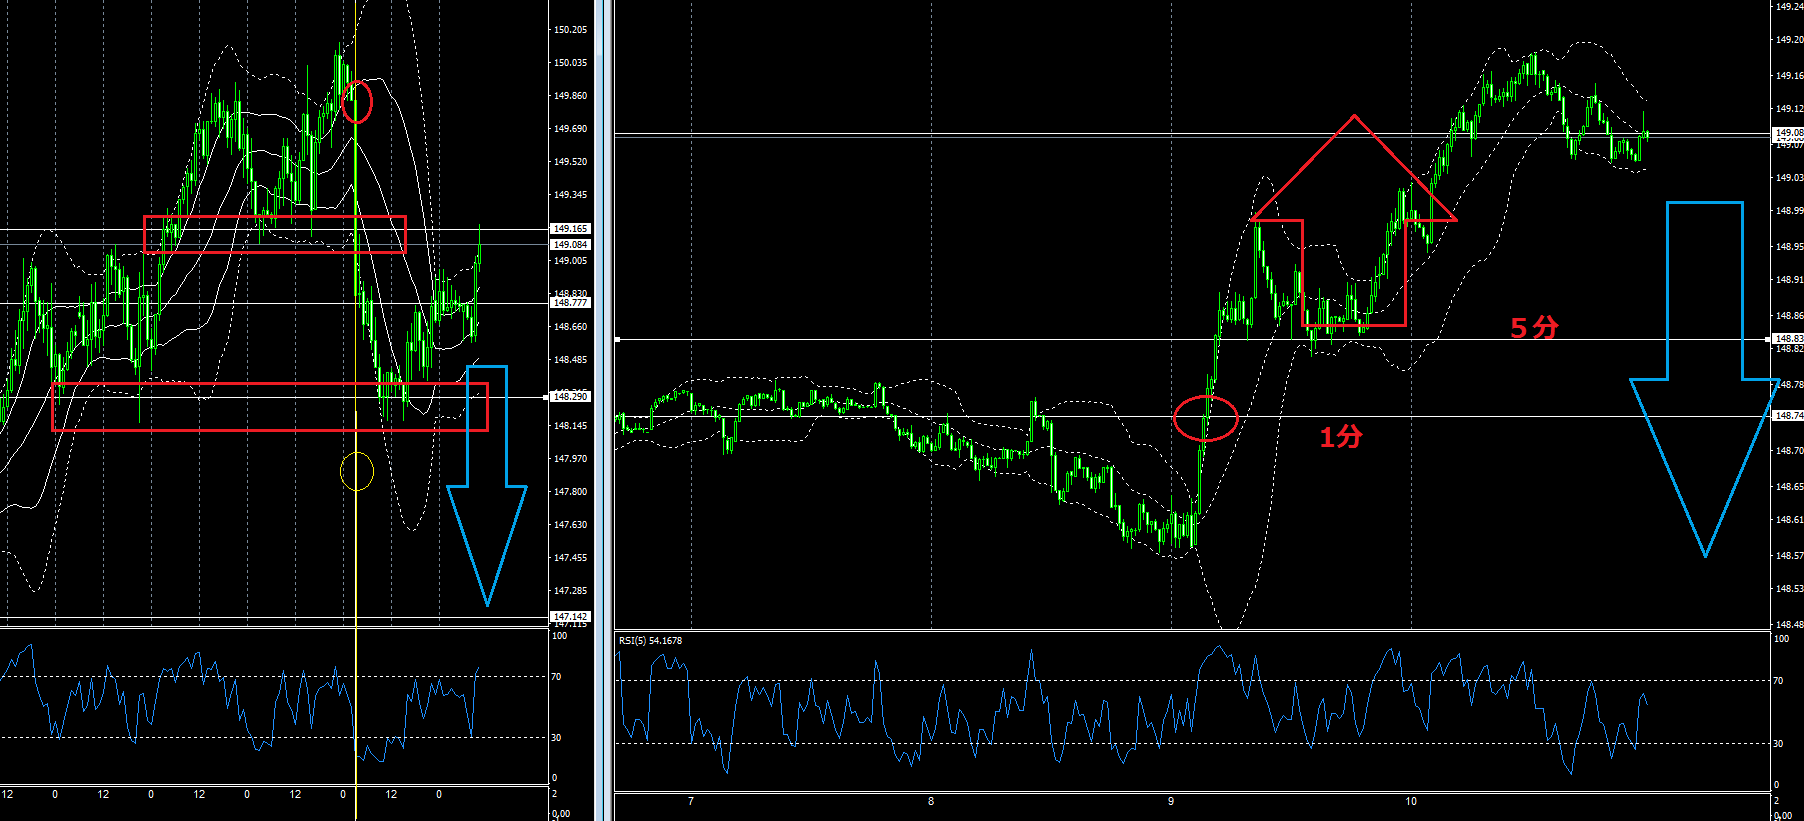The height and width of the screenshot is (821, 1804).
Task: Click the boxed 147.142 price level tag
Action: pyautogui.click(x=571, y=617)
